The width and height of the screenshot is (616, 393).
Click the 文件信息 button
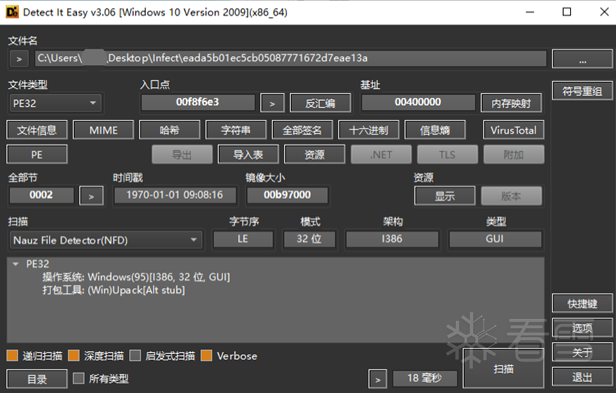(x=37, y=130)
